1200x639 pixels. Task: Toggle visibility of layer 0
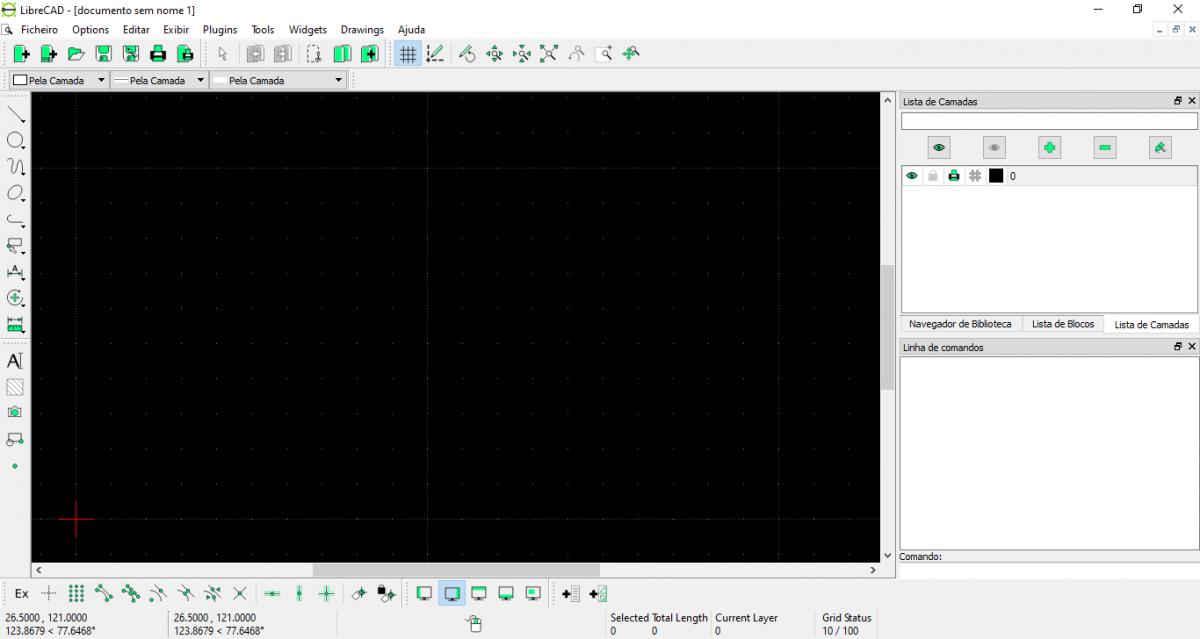pos(912,176)
